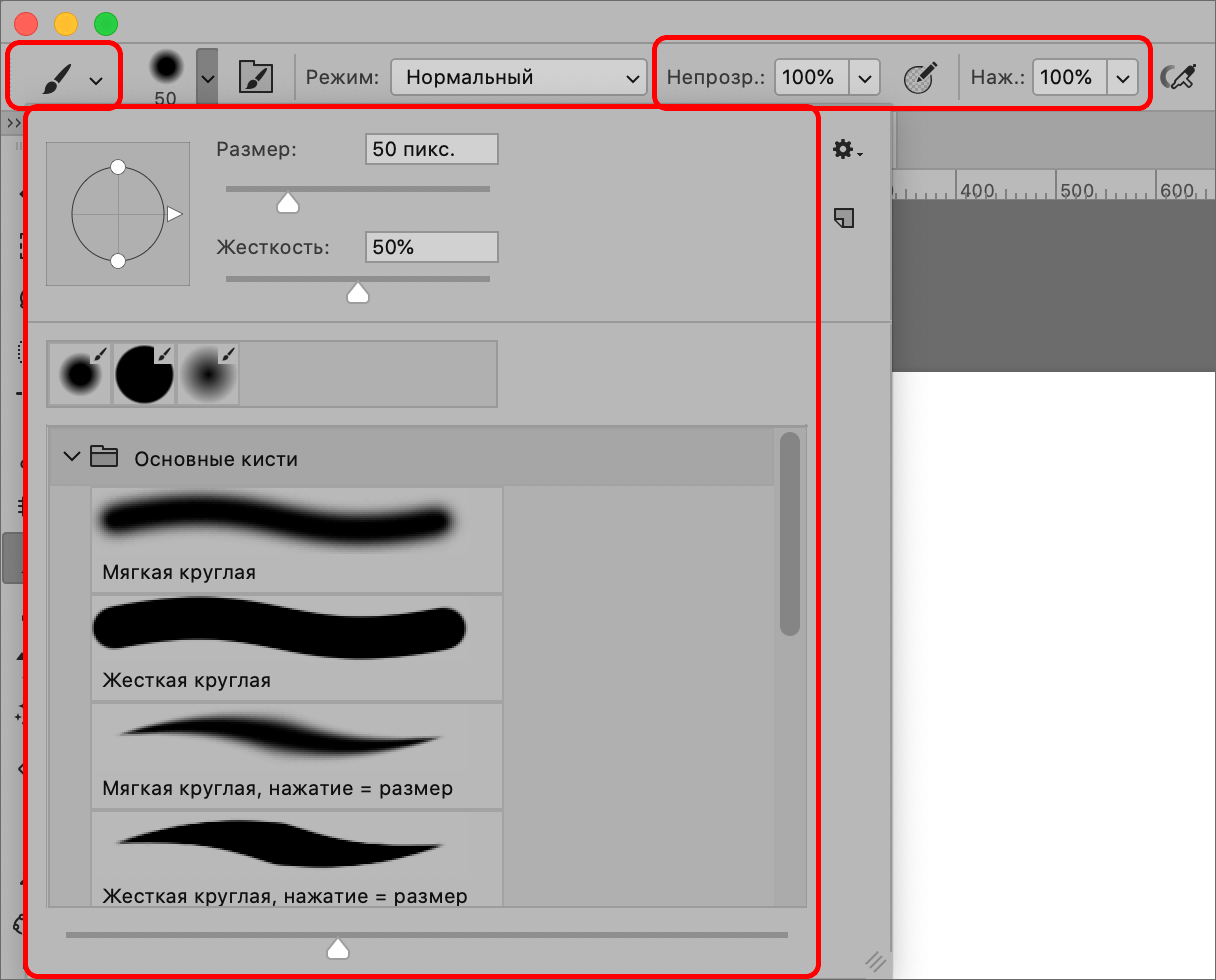The height and width of the screenshot is (980, 1216).
Task: Click the brush list vertical scrollbar
Action: click(x=790, y=534)
